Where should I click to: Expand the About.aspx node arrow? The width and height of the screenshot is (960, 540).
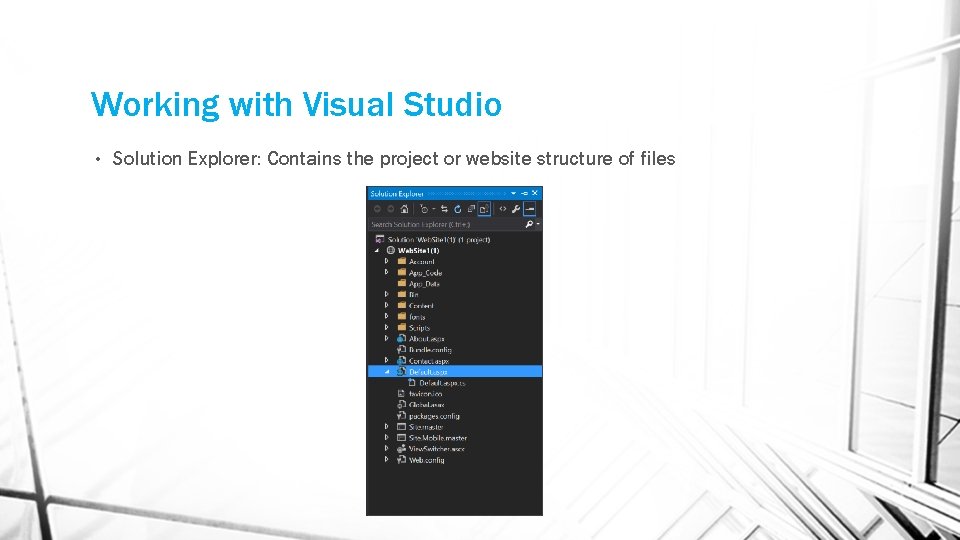click(386, 338)
